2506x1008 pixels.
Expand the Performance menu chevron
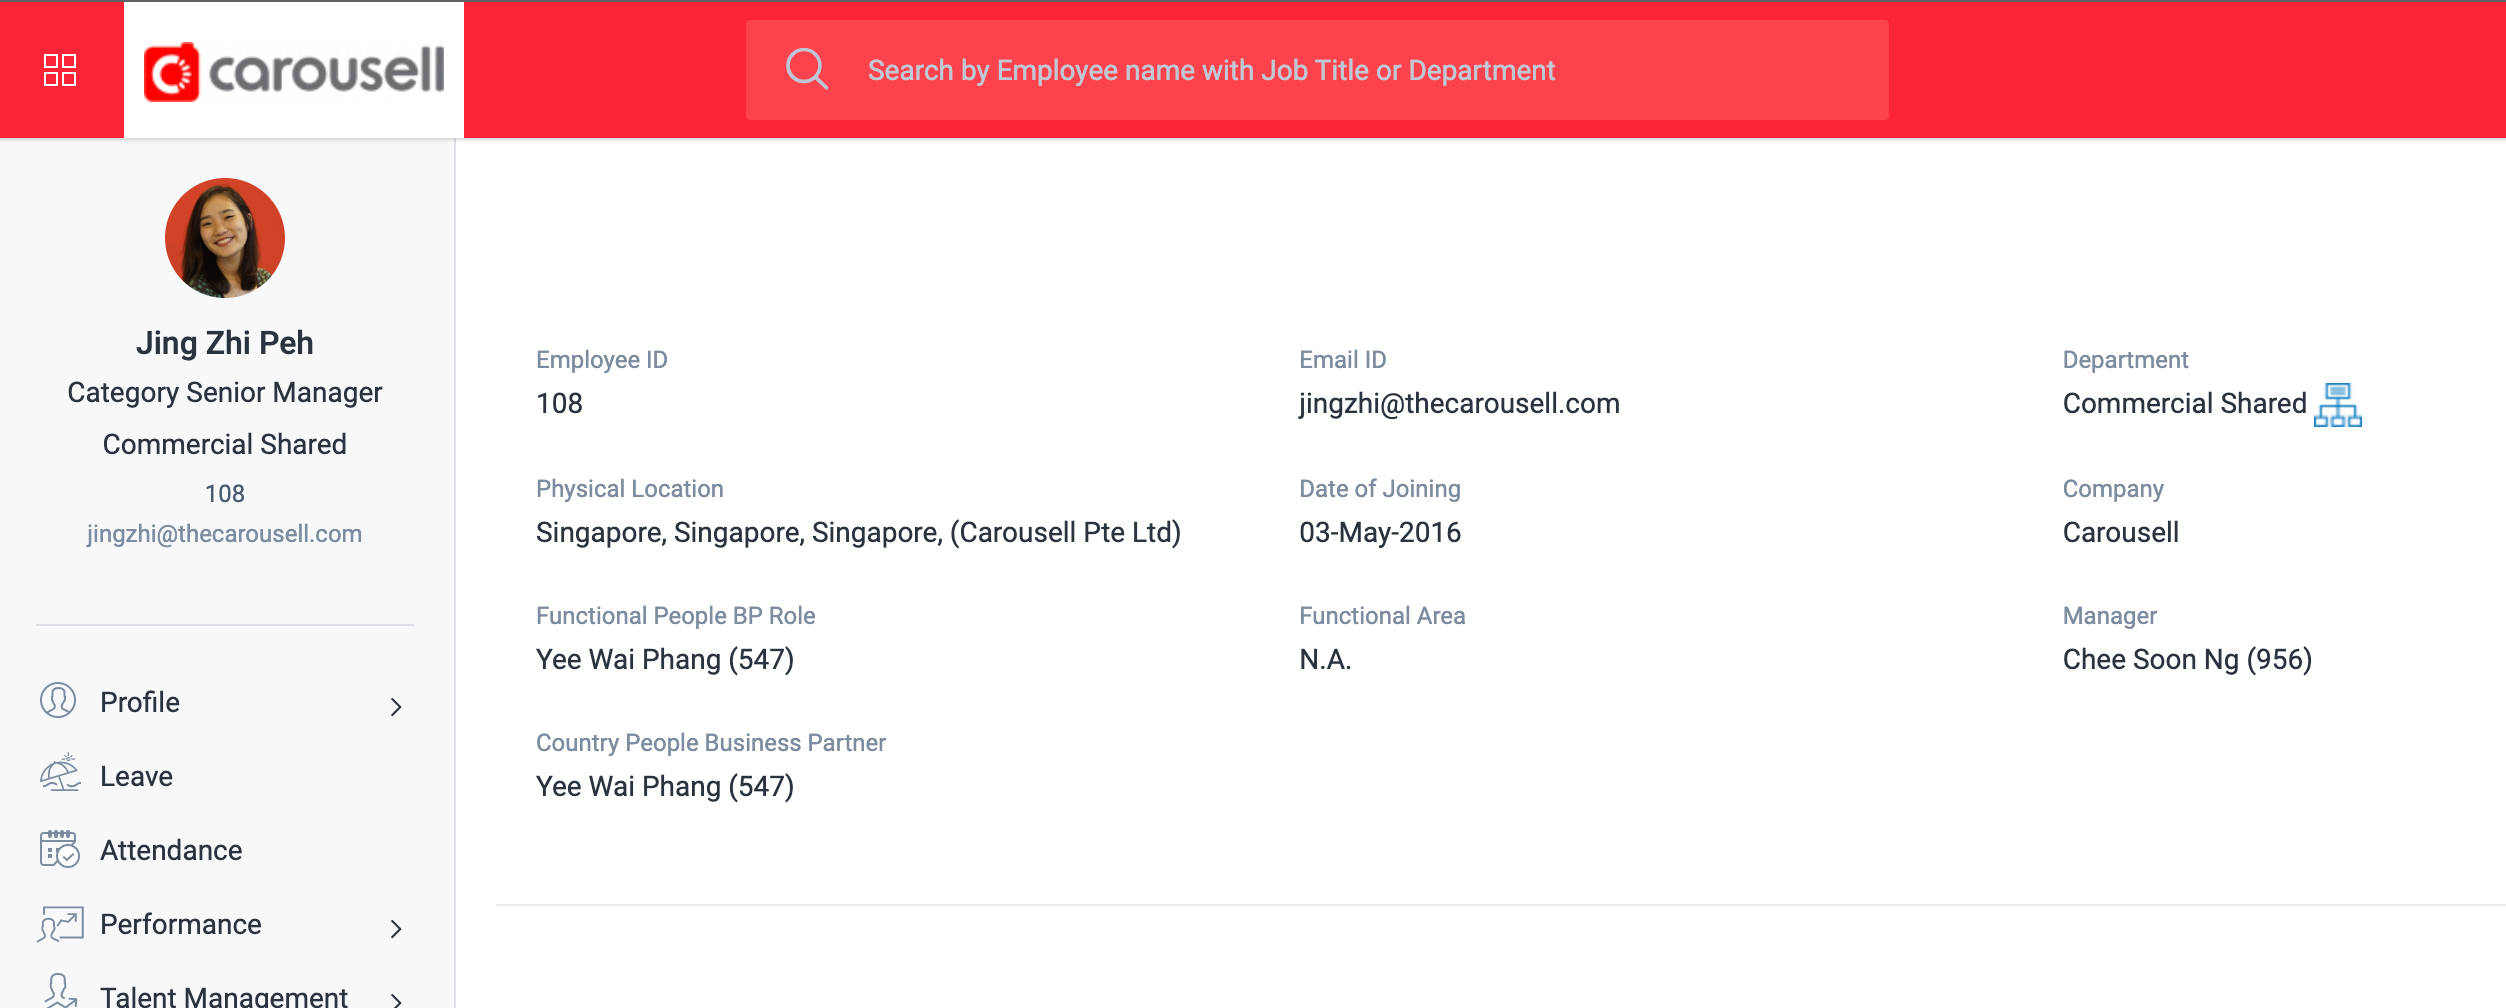(x=396, y=929)
